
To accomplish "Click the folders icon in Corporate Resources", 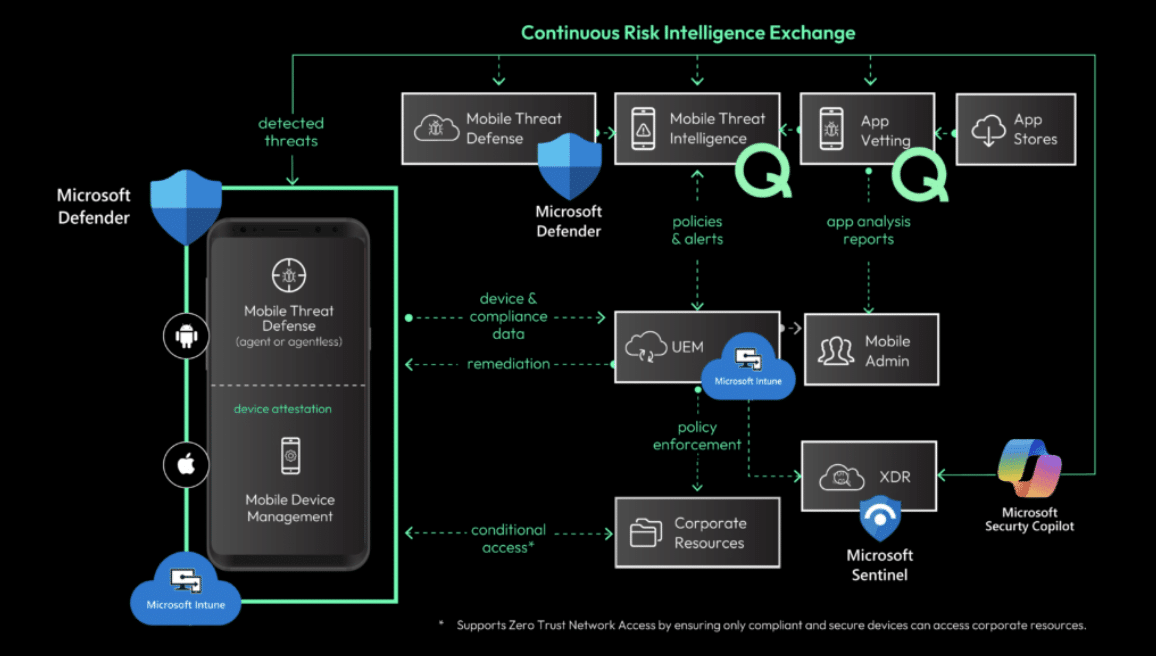I will click(x=646, y=532).
